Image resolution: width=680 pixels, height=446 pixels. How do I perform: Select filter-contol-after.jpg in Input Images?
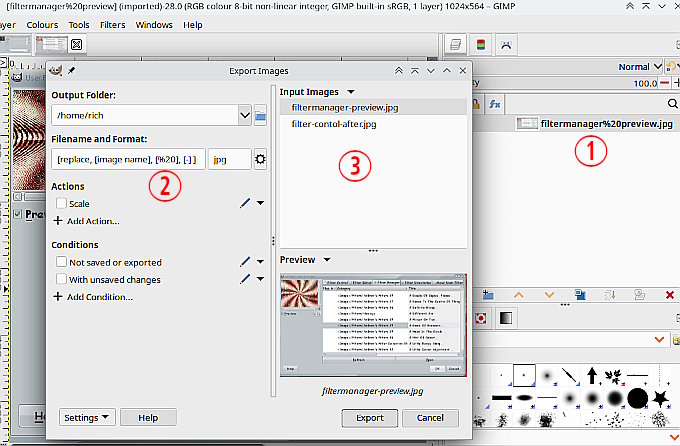[373, 124]
